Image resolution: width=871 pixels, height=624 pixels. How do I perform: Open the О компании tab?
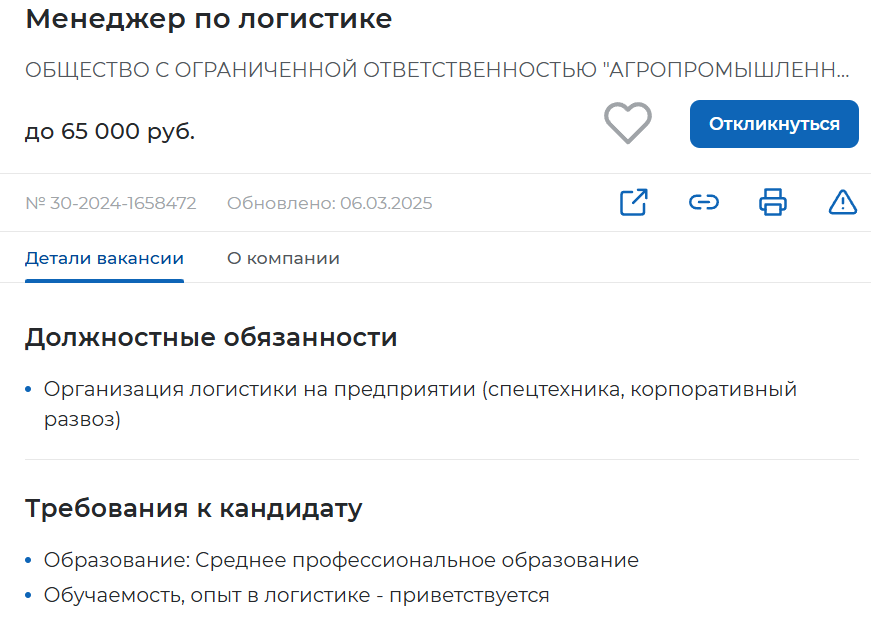(x=283, y=258)
